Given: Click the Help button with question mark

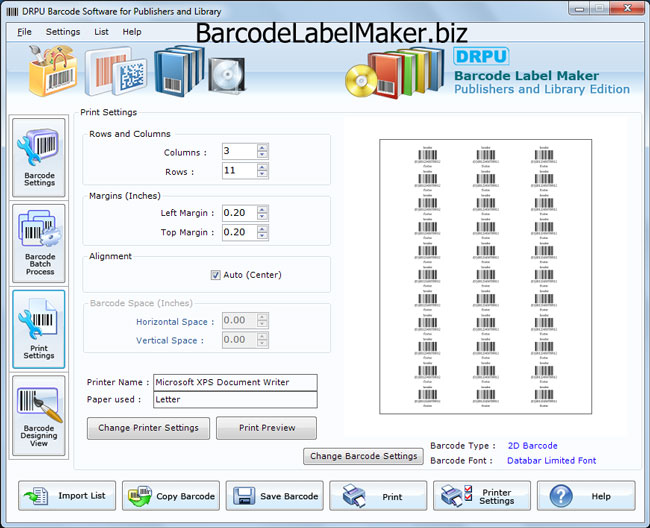Looking at the screenshot, I should 586,496.
